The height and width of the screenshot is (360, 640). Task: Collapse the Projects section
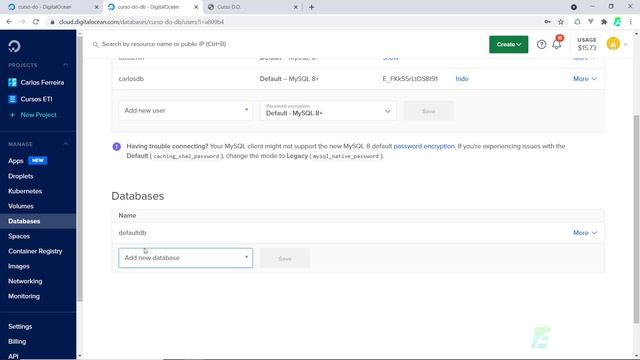point(65,65)
